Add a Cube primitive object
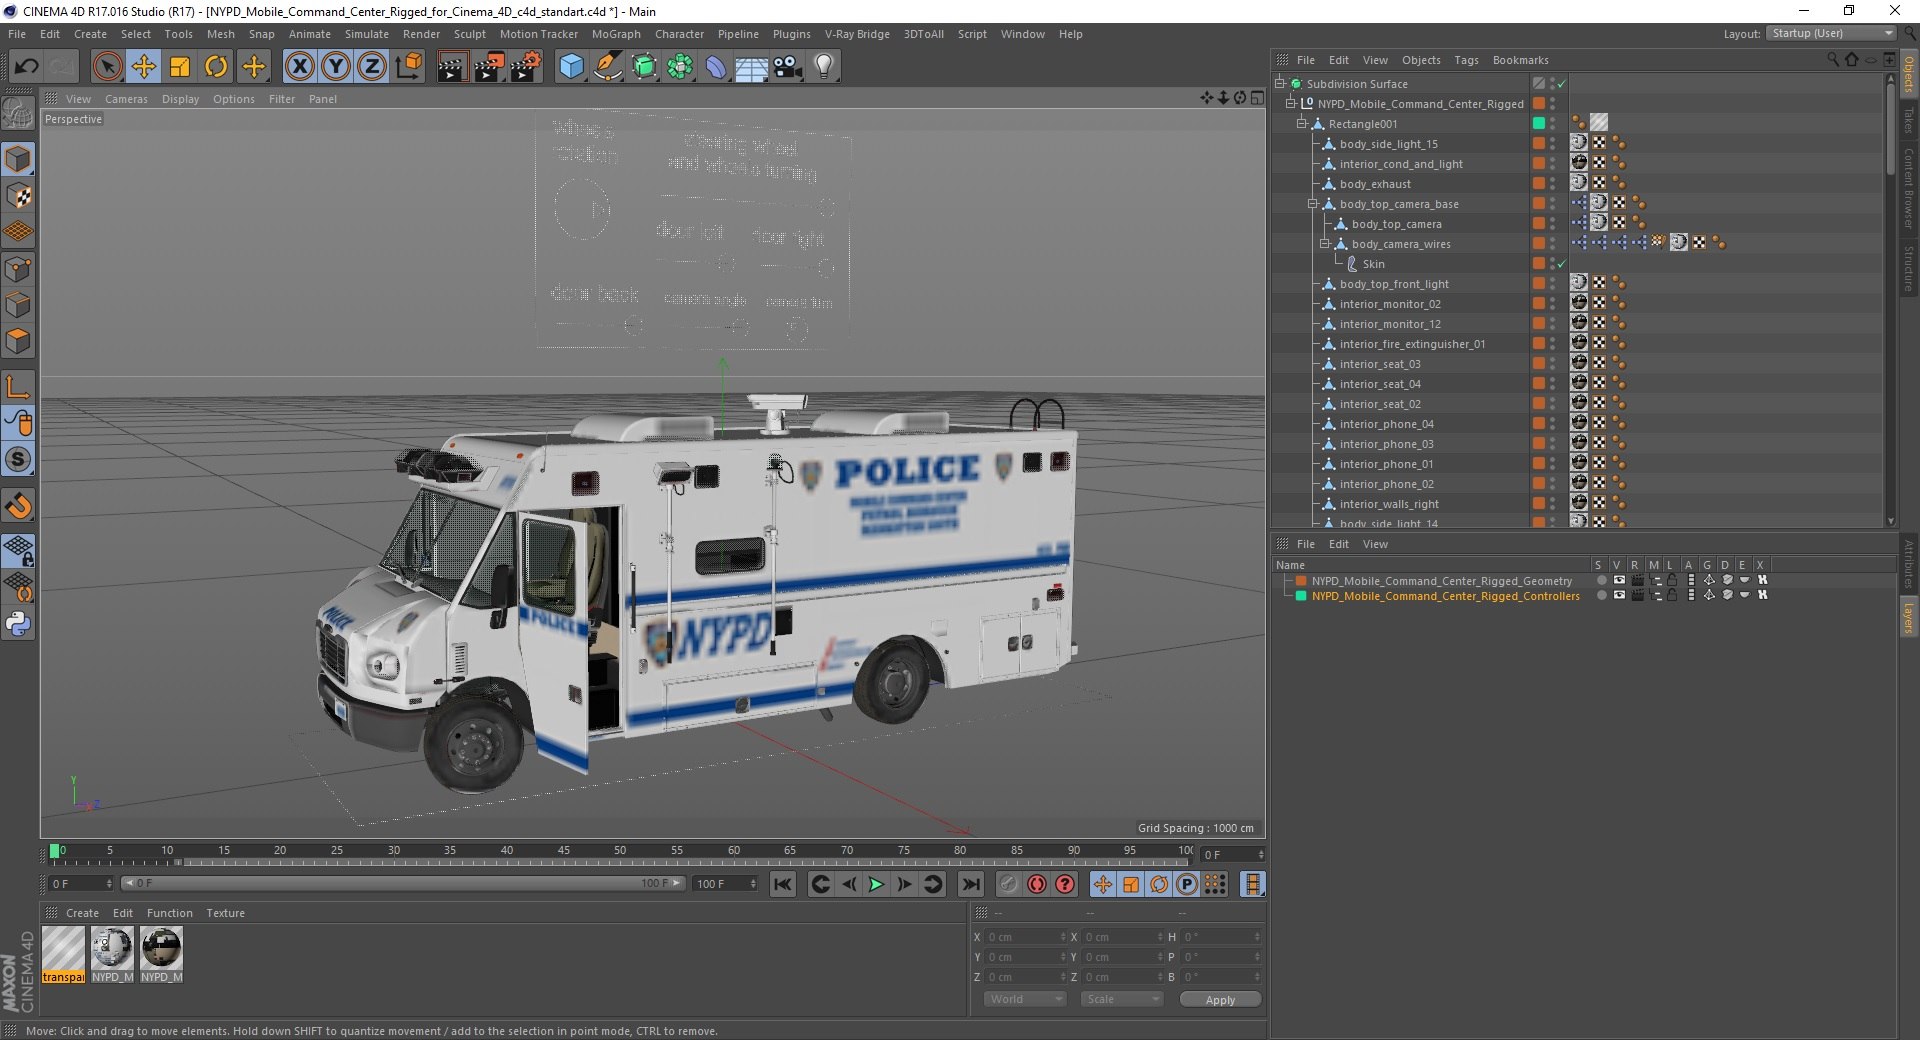 [571, 67]
